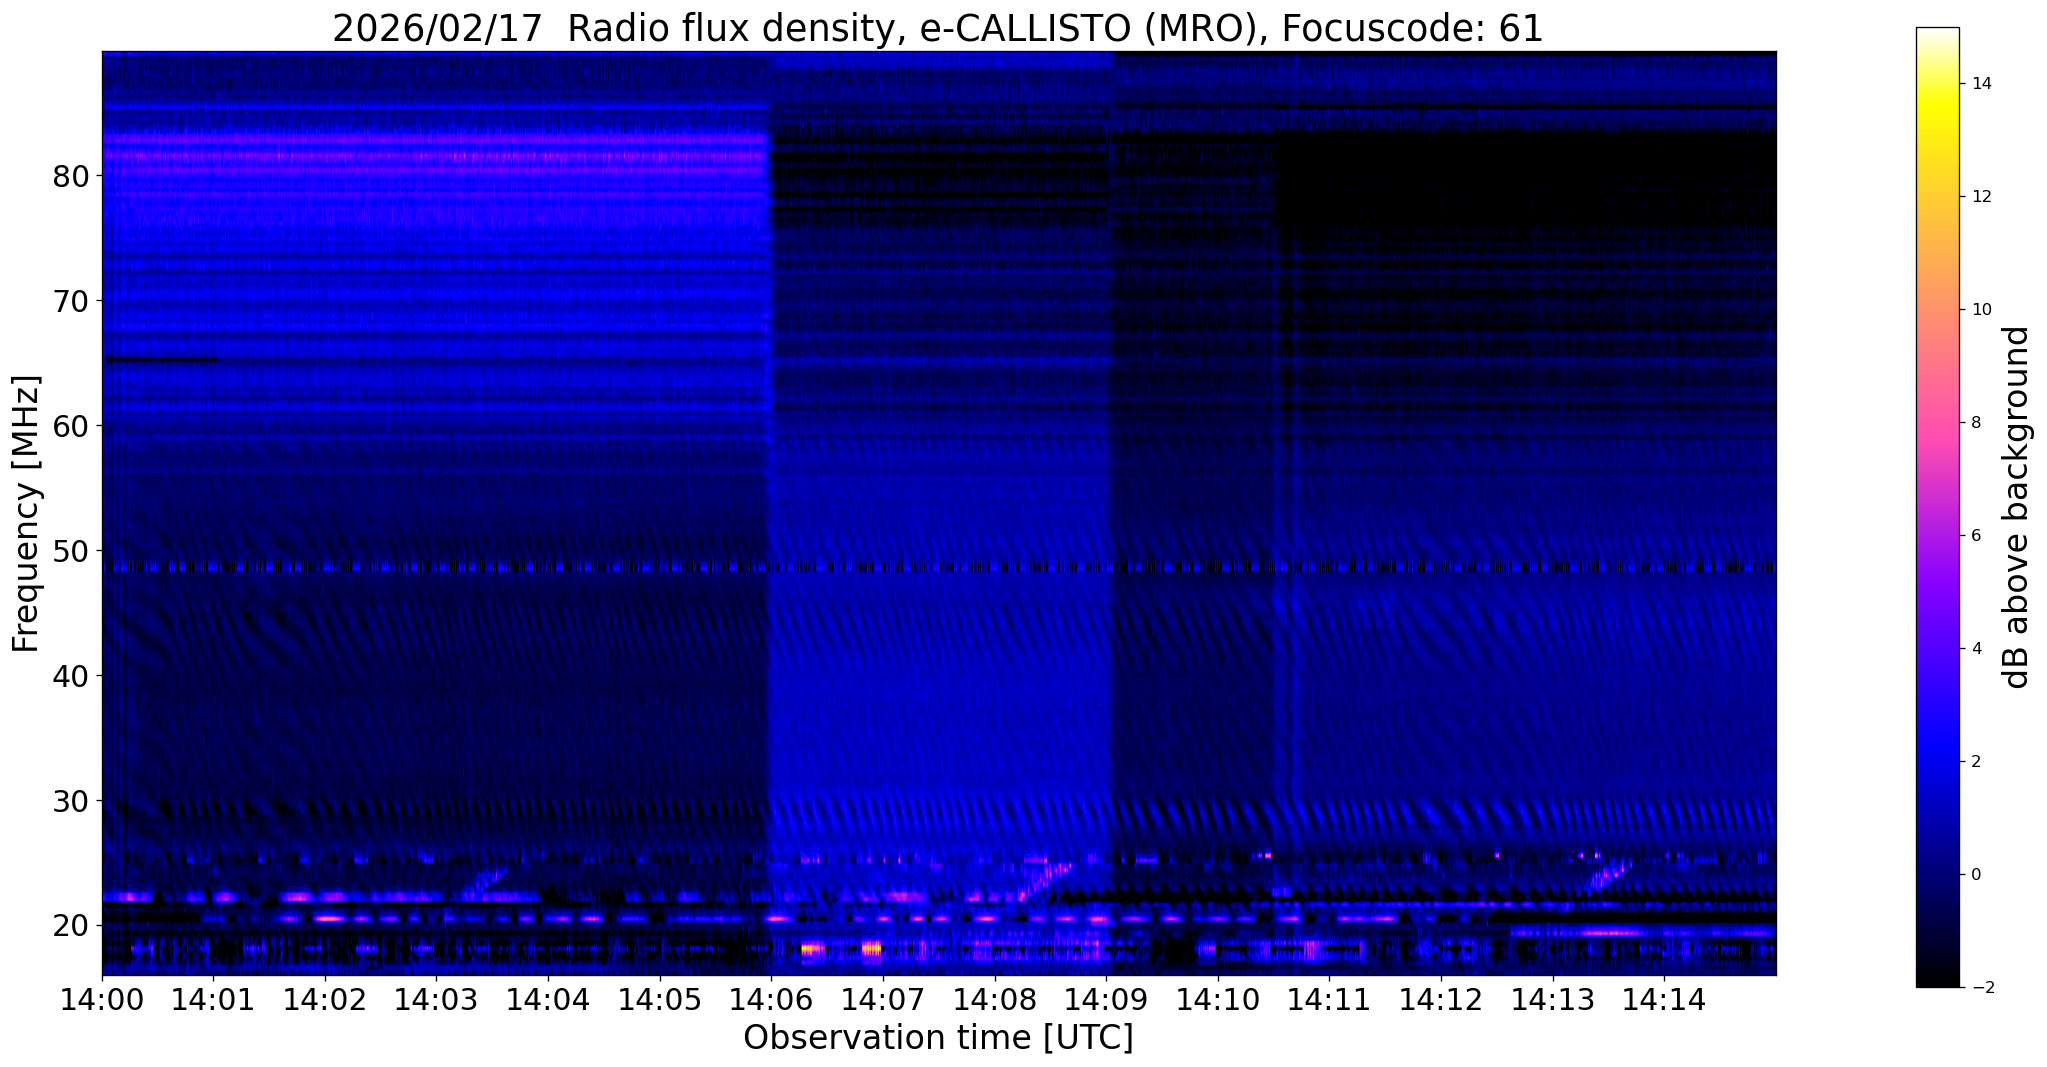Click the colorbar tick label 14

(1980, 84)
